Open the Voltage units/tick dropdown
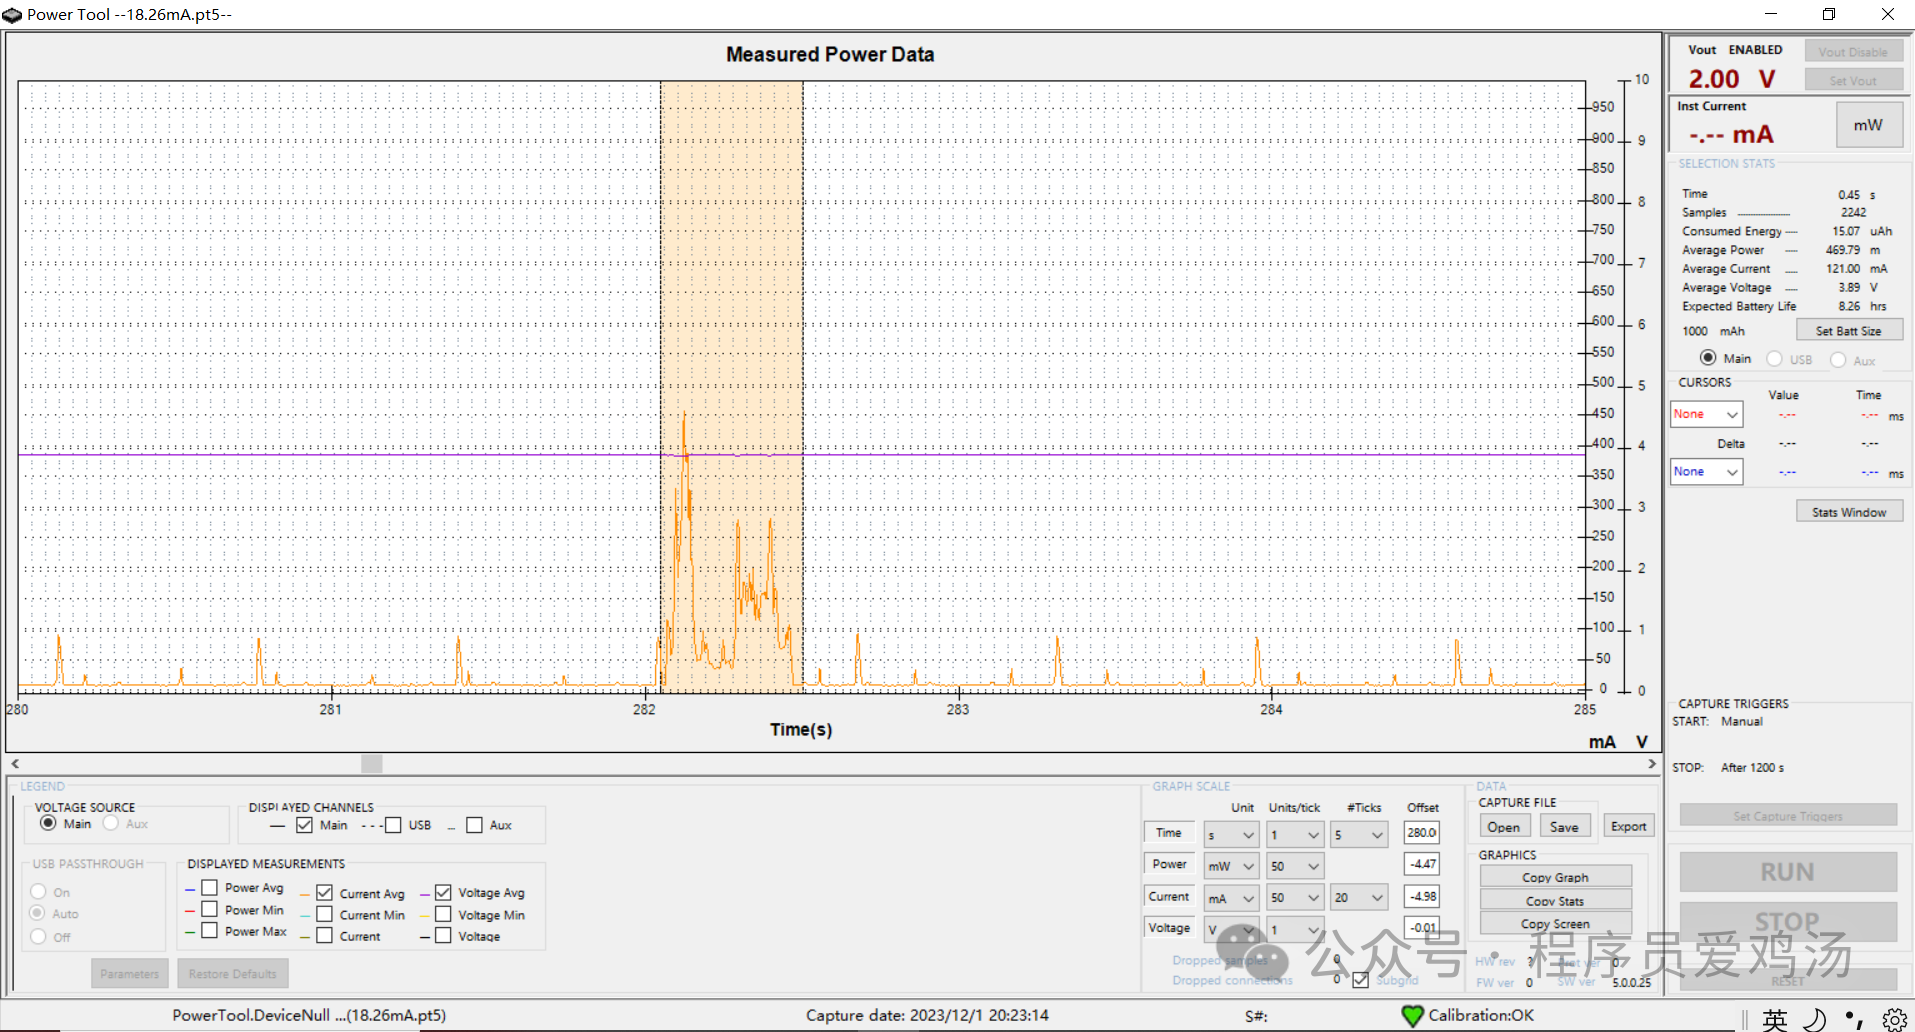This screenshot has height=1032, width=1915. 1295,929
